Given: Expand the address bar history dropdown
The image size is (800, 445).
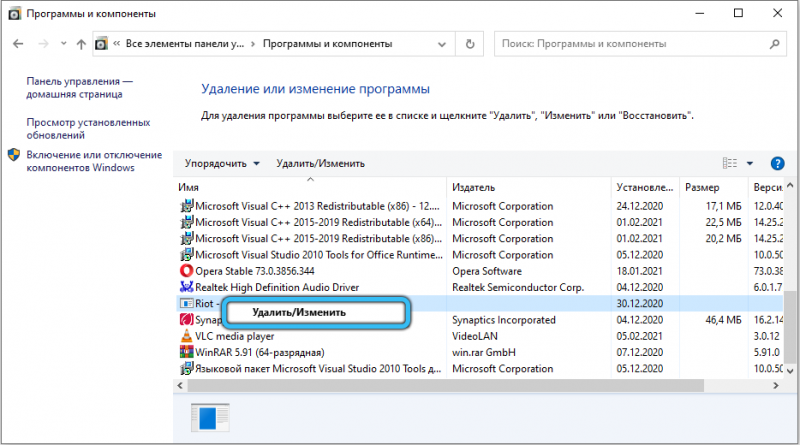Looking at the screenshot, I should [x=442, y=44].
